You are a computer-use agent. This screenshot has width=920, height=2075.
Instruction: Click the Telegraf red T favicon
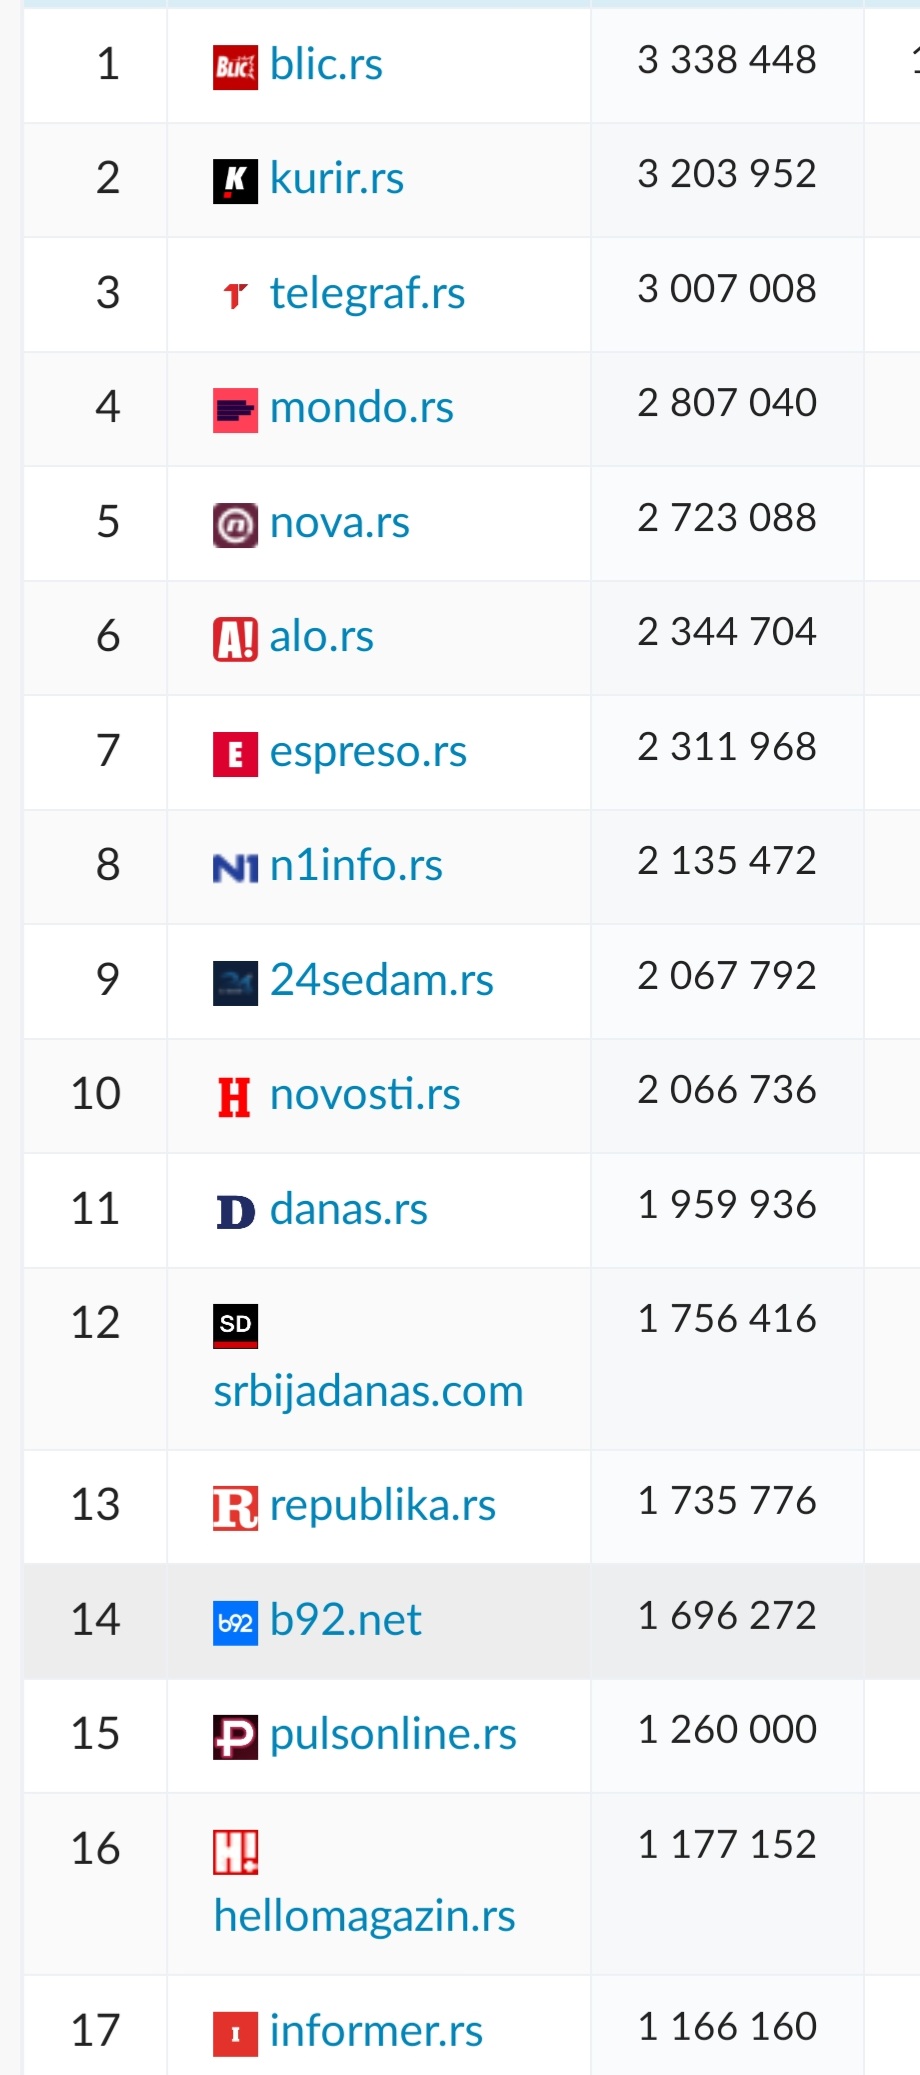coord(235,295)
